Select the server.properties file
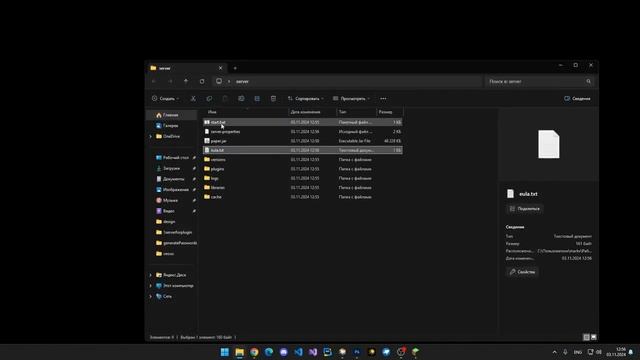 pos(302,131)
